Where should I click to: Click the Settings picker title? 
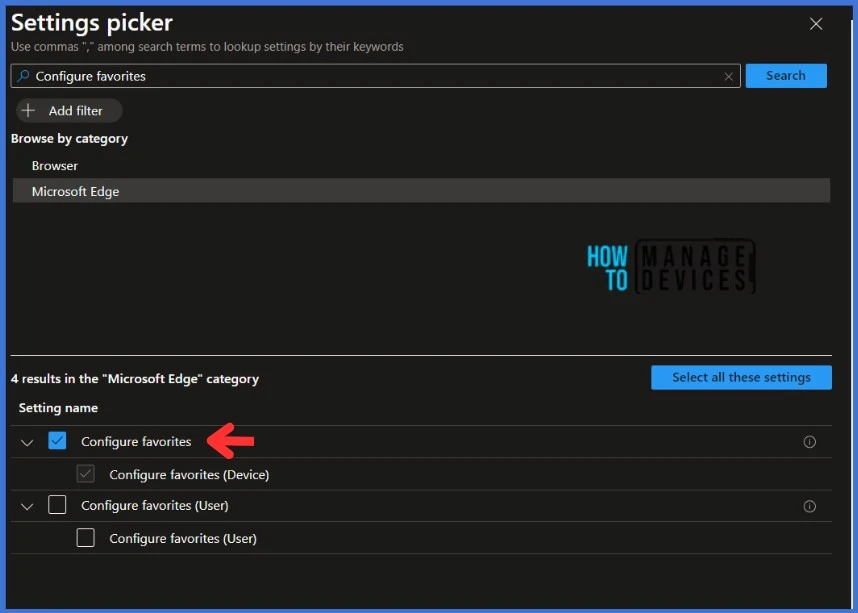(x=92, y=23)
